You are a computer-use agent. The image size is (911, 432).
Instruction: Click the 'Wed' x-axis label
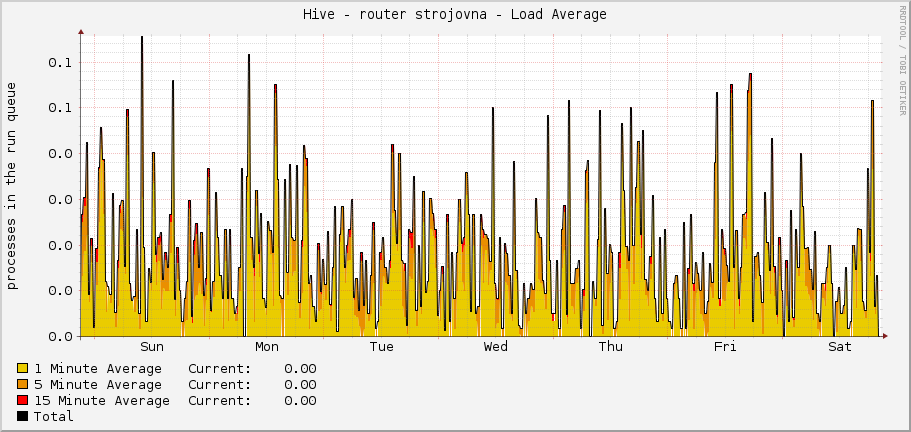496,347
